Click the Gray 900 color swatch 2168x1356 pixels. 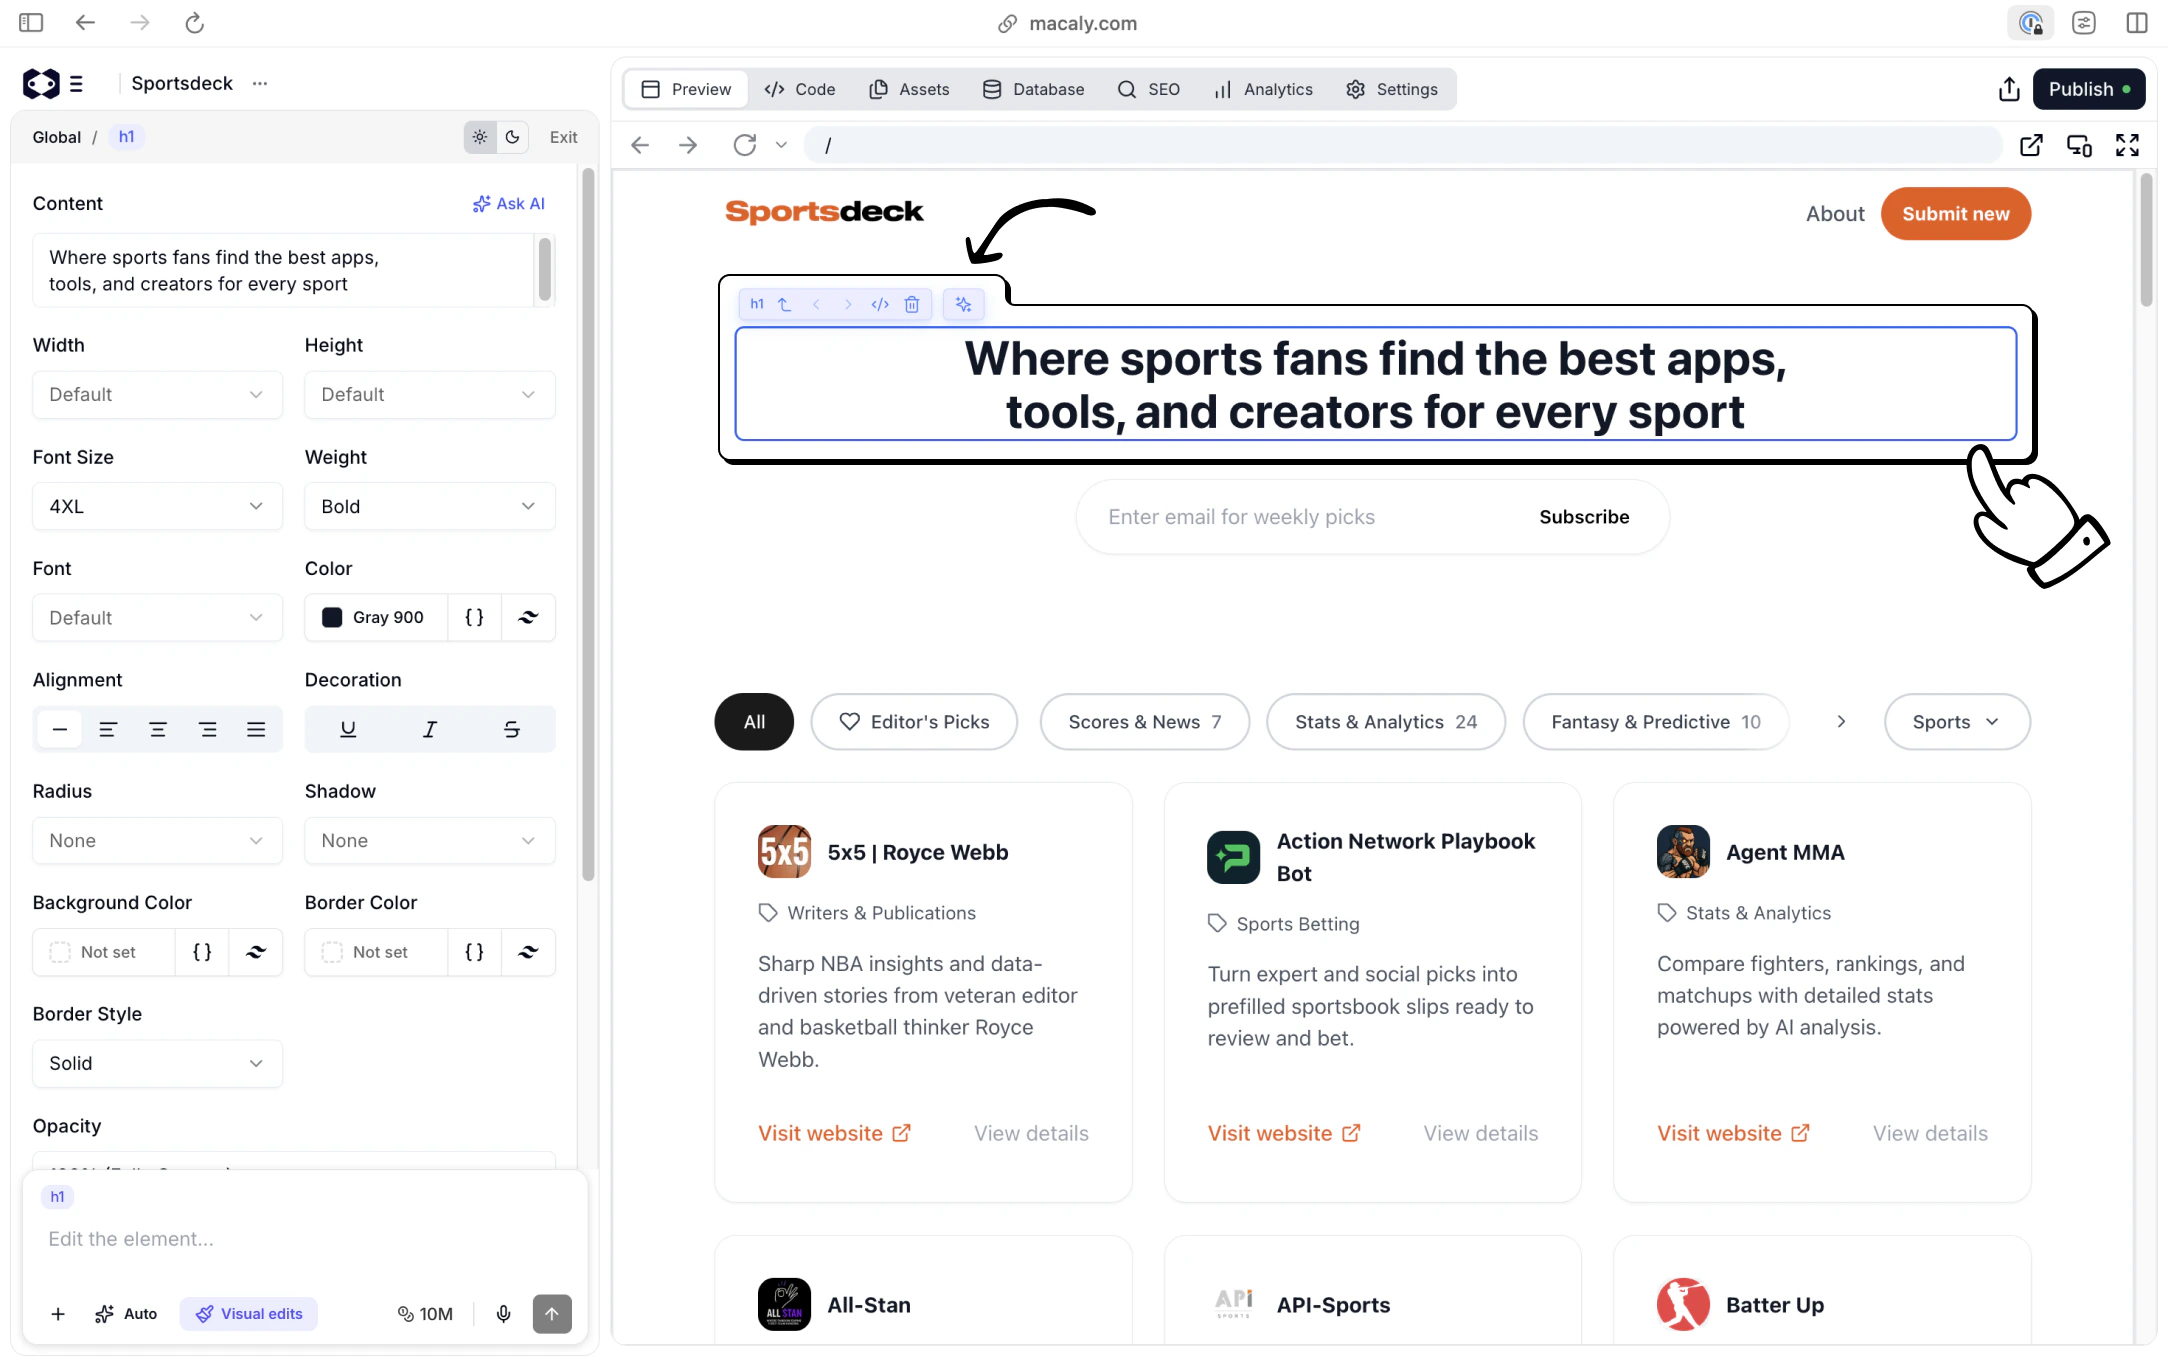[x=332, y=617]
